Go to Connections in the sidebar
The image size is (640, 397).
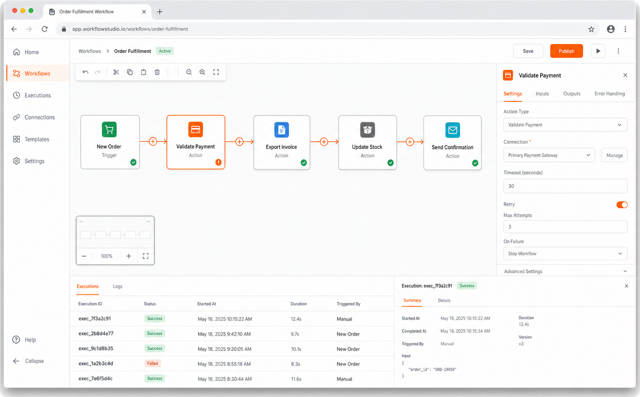[x=33, y=117]
